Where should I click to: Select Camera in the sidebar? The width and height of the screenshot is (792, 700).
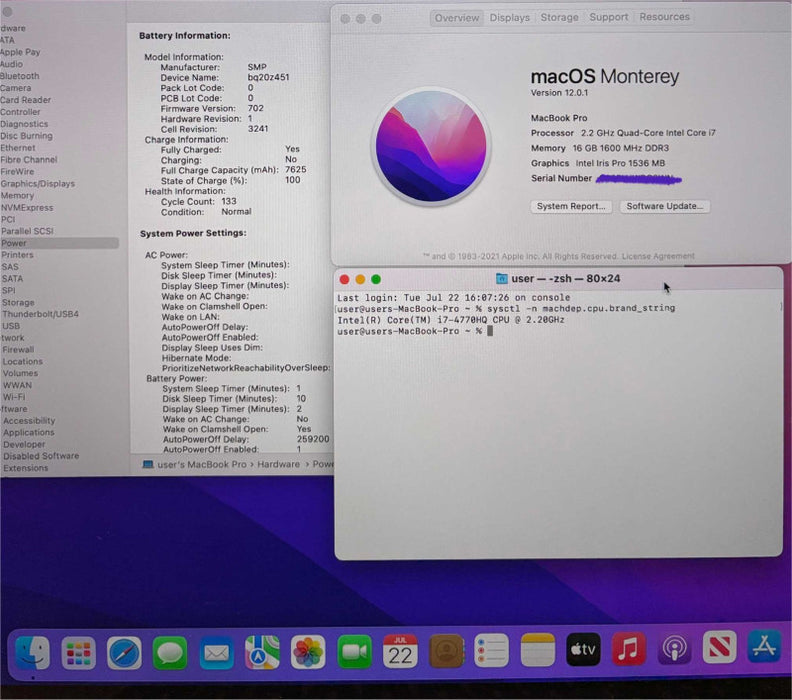(x=16, y=88)
